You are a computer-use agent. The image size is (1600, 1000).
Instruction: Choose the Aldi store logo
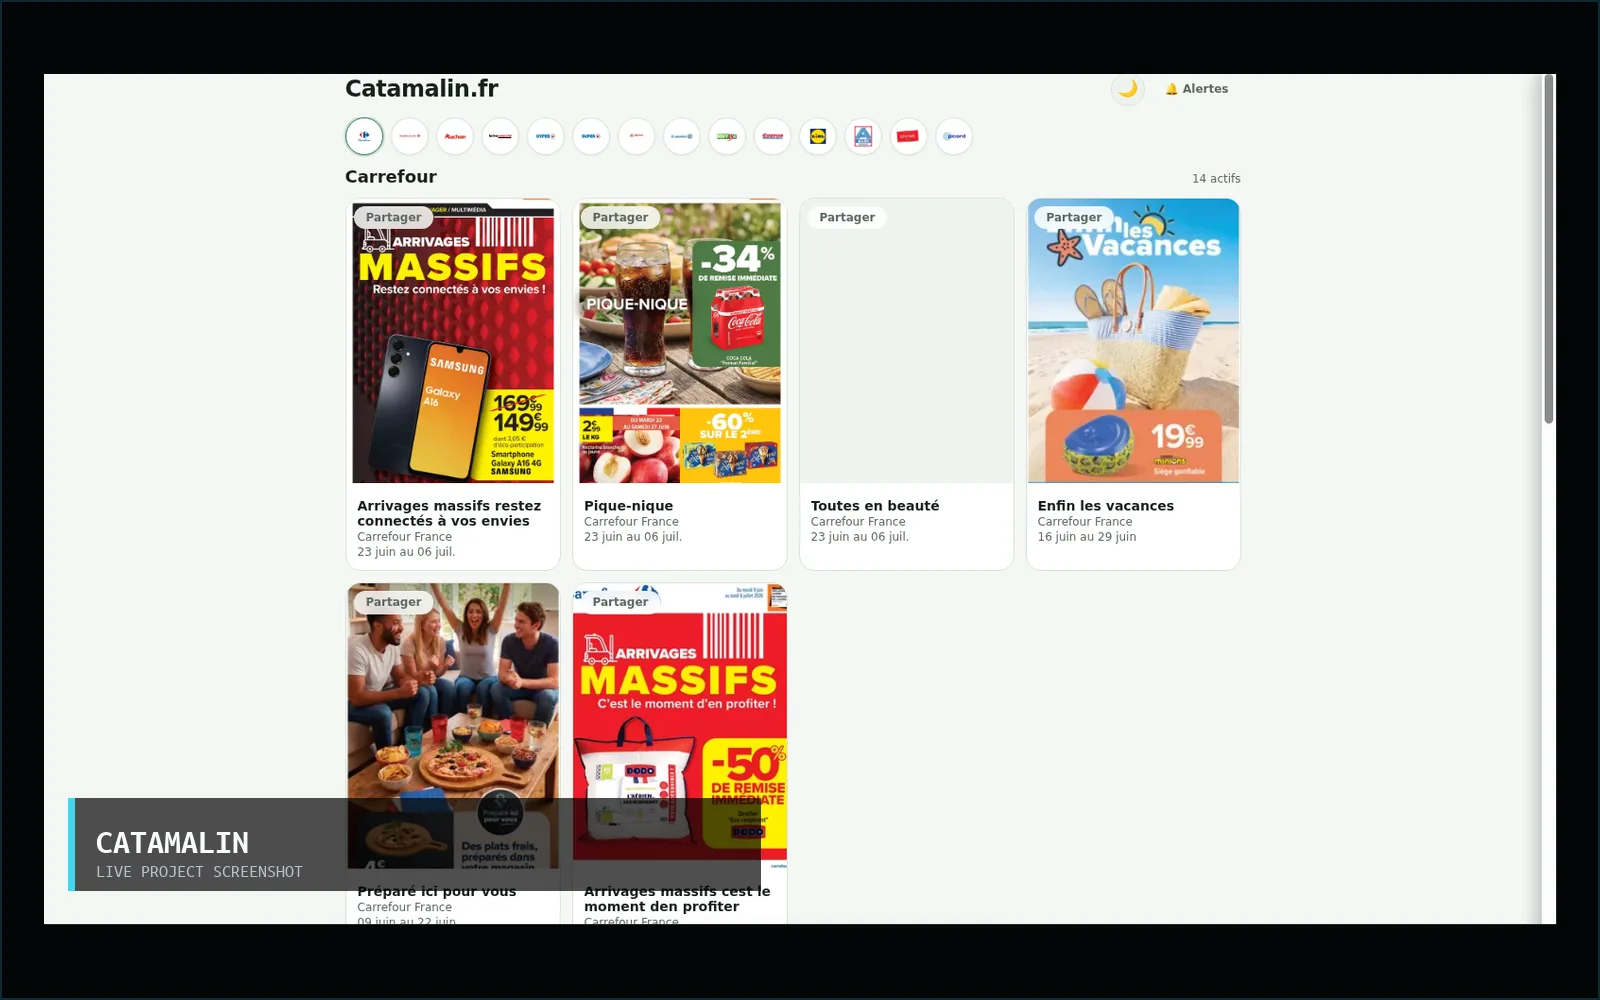863,136
